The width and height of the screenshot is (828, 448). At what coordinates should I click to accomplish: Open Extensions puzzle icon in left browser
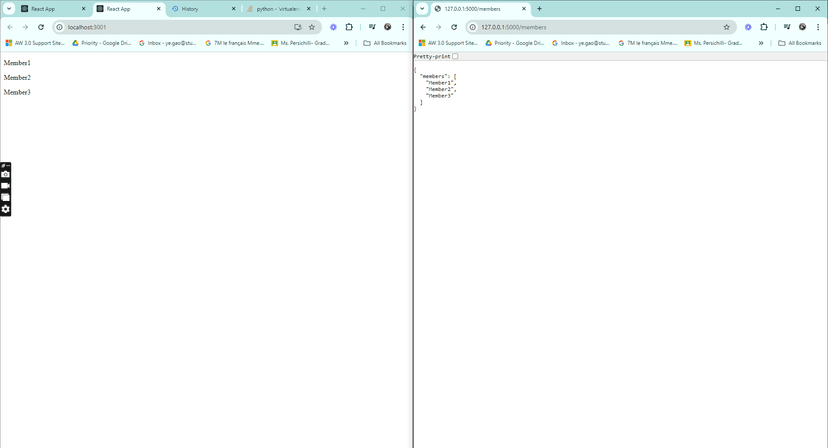point(349,27)
